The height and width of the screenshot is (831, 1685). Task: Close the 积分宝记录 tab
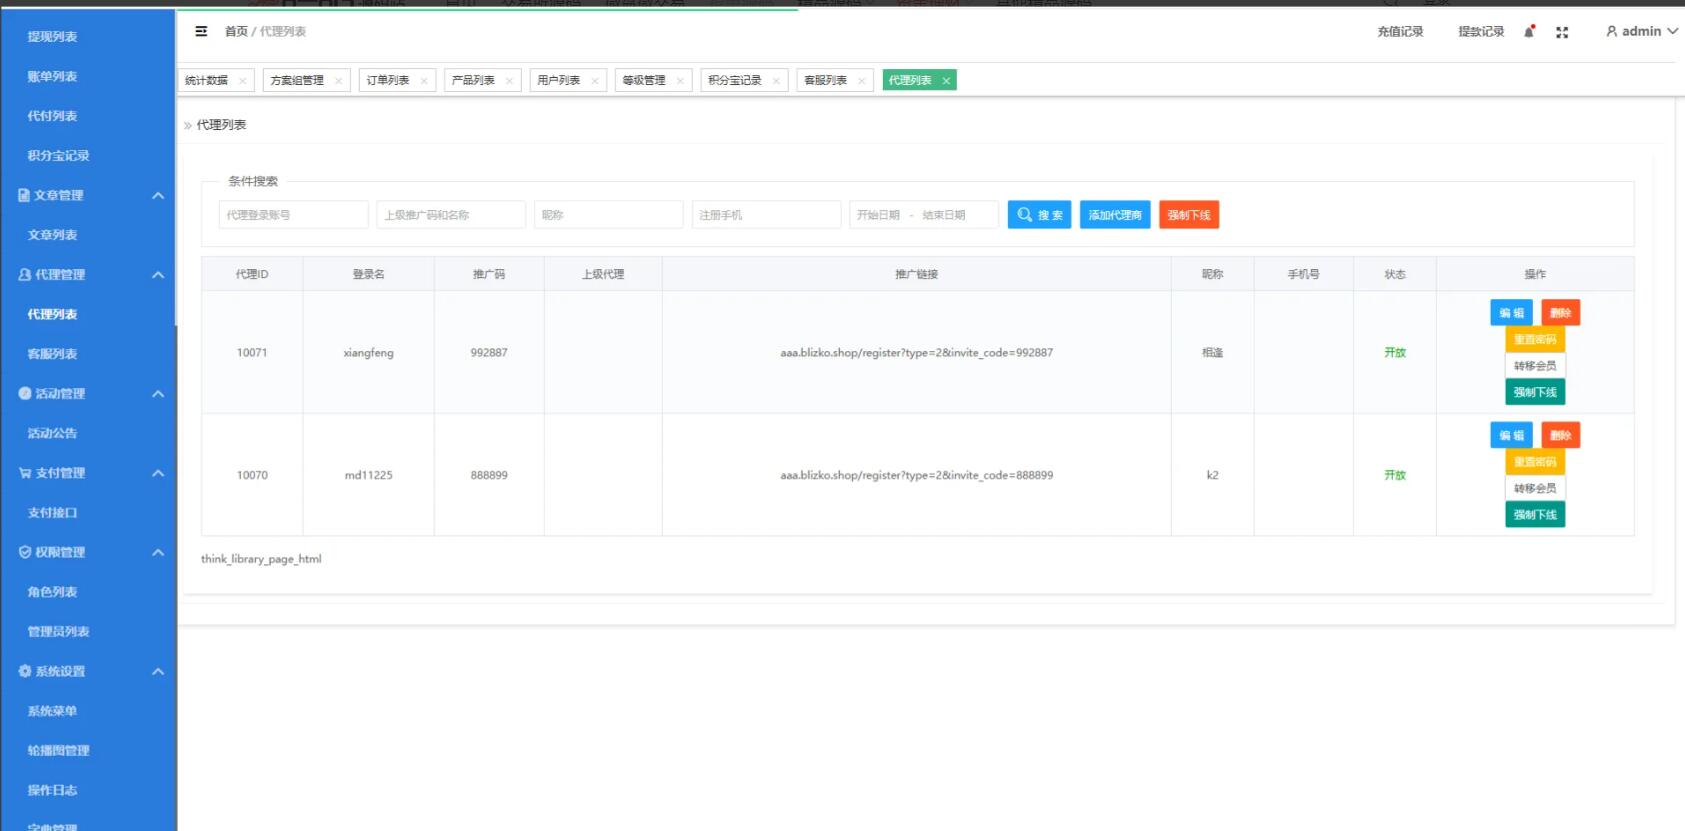click(776, 81)
